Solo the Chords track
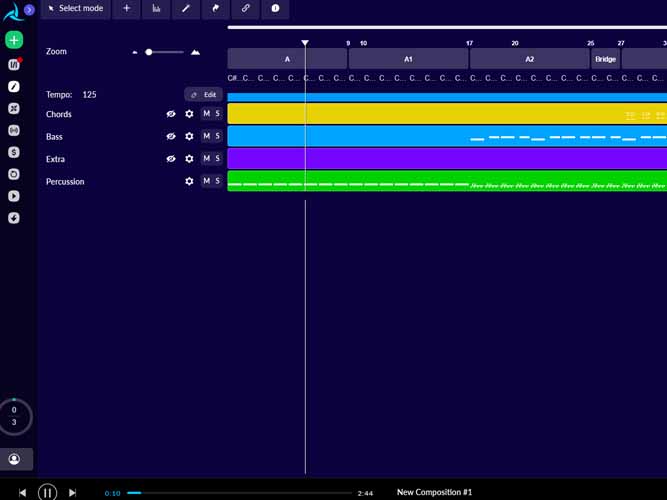 pyautogui.click(x=217, y=114)
